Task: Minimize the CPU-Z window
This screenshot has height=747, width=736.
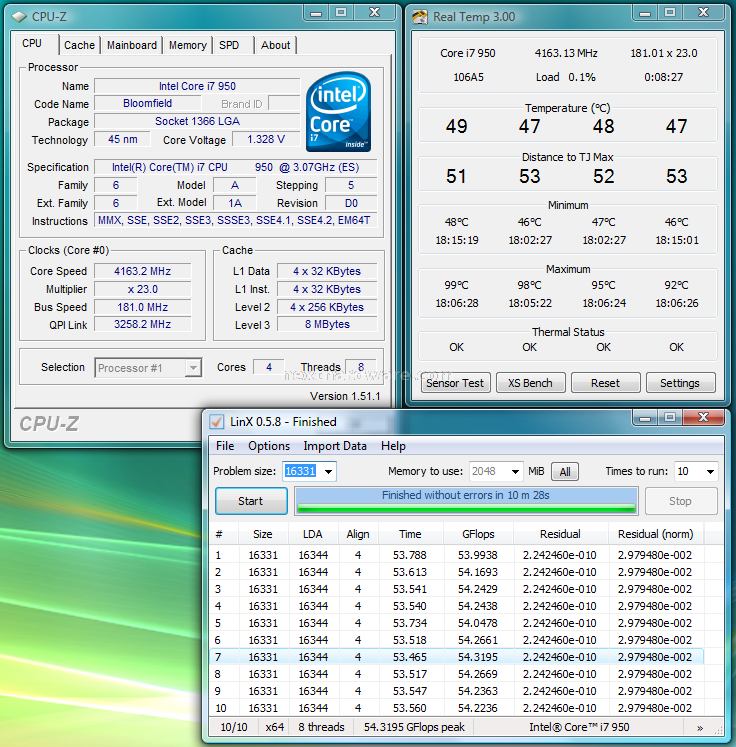Action: pyautogui.click(x=316, y=13)
